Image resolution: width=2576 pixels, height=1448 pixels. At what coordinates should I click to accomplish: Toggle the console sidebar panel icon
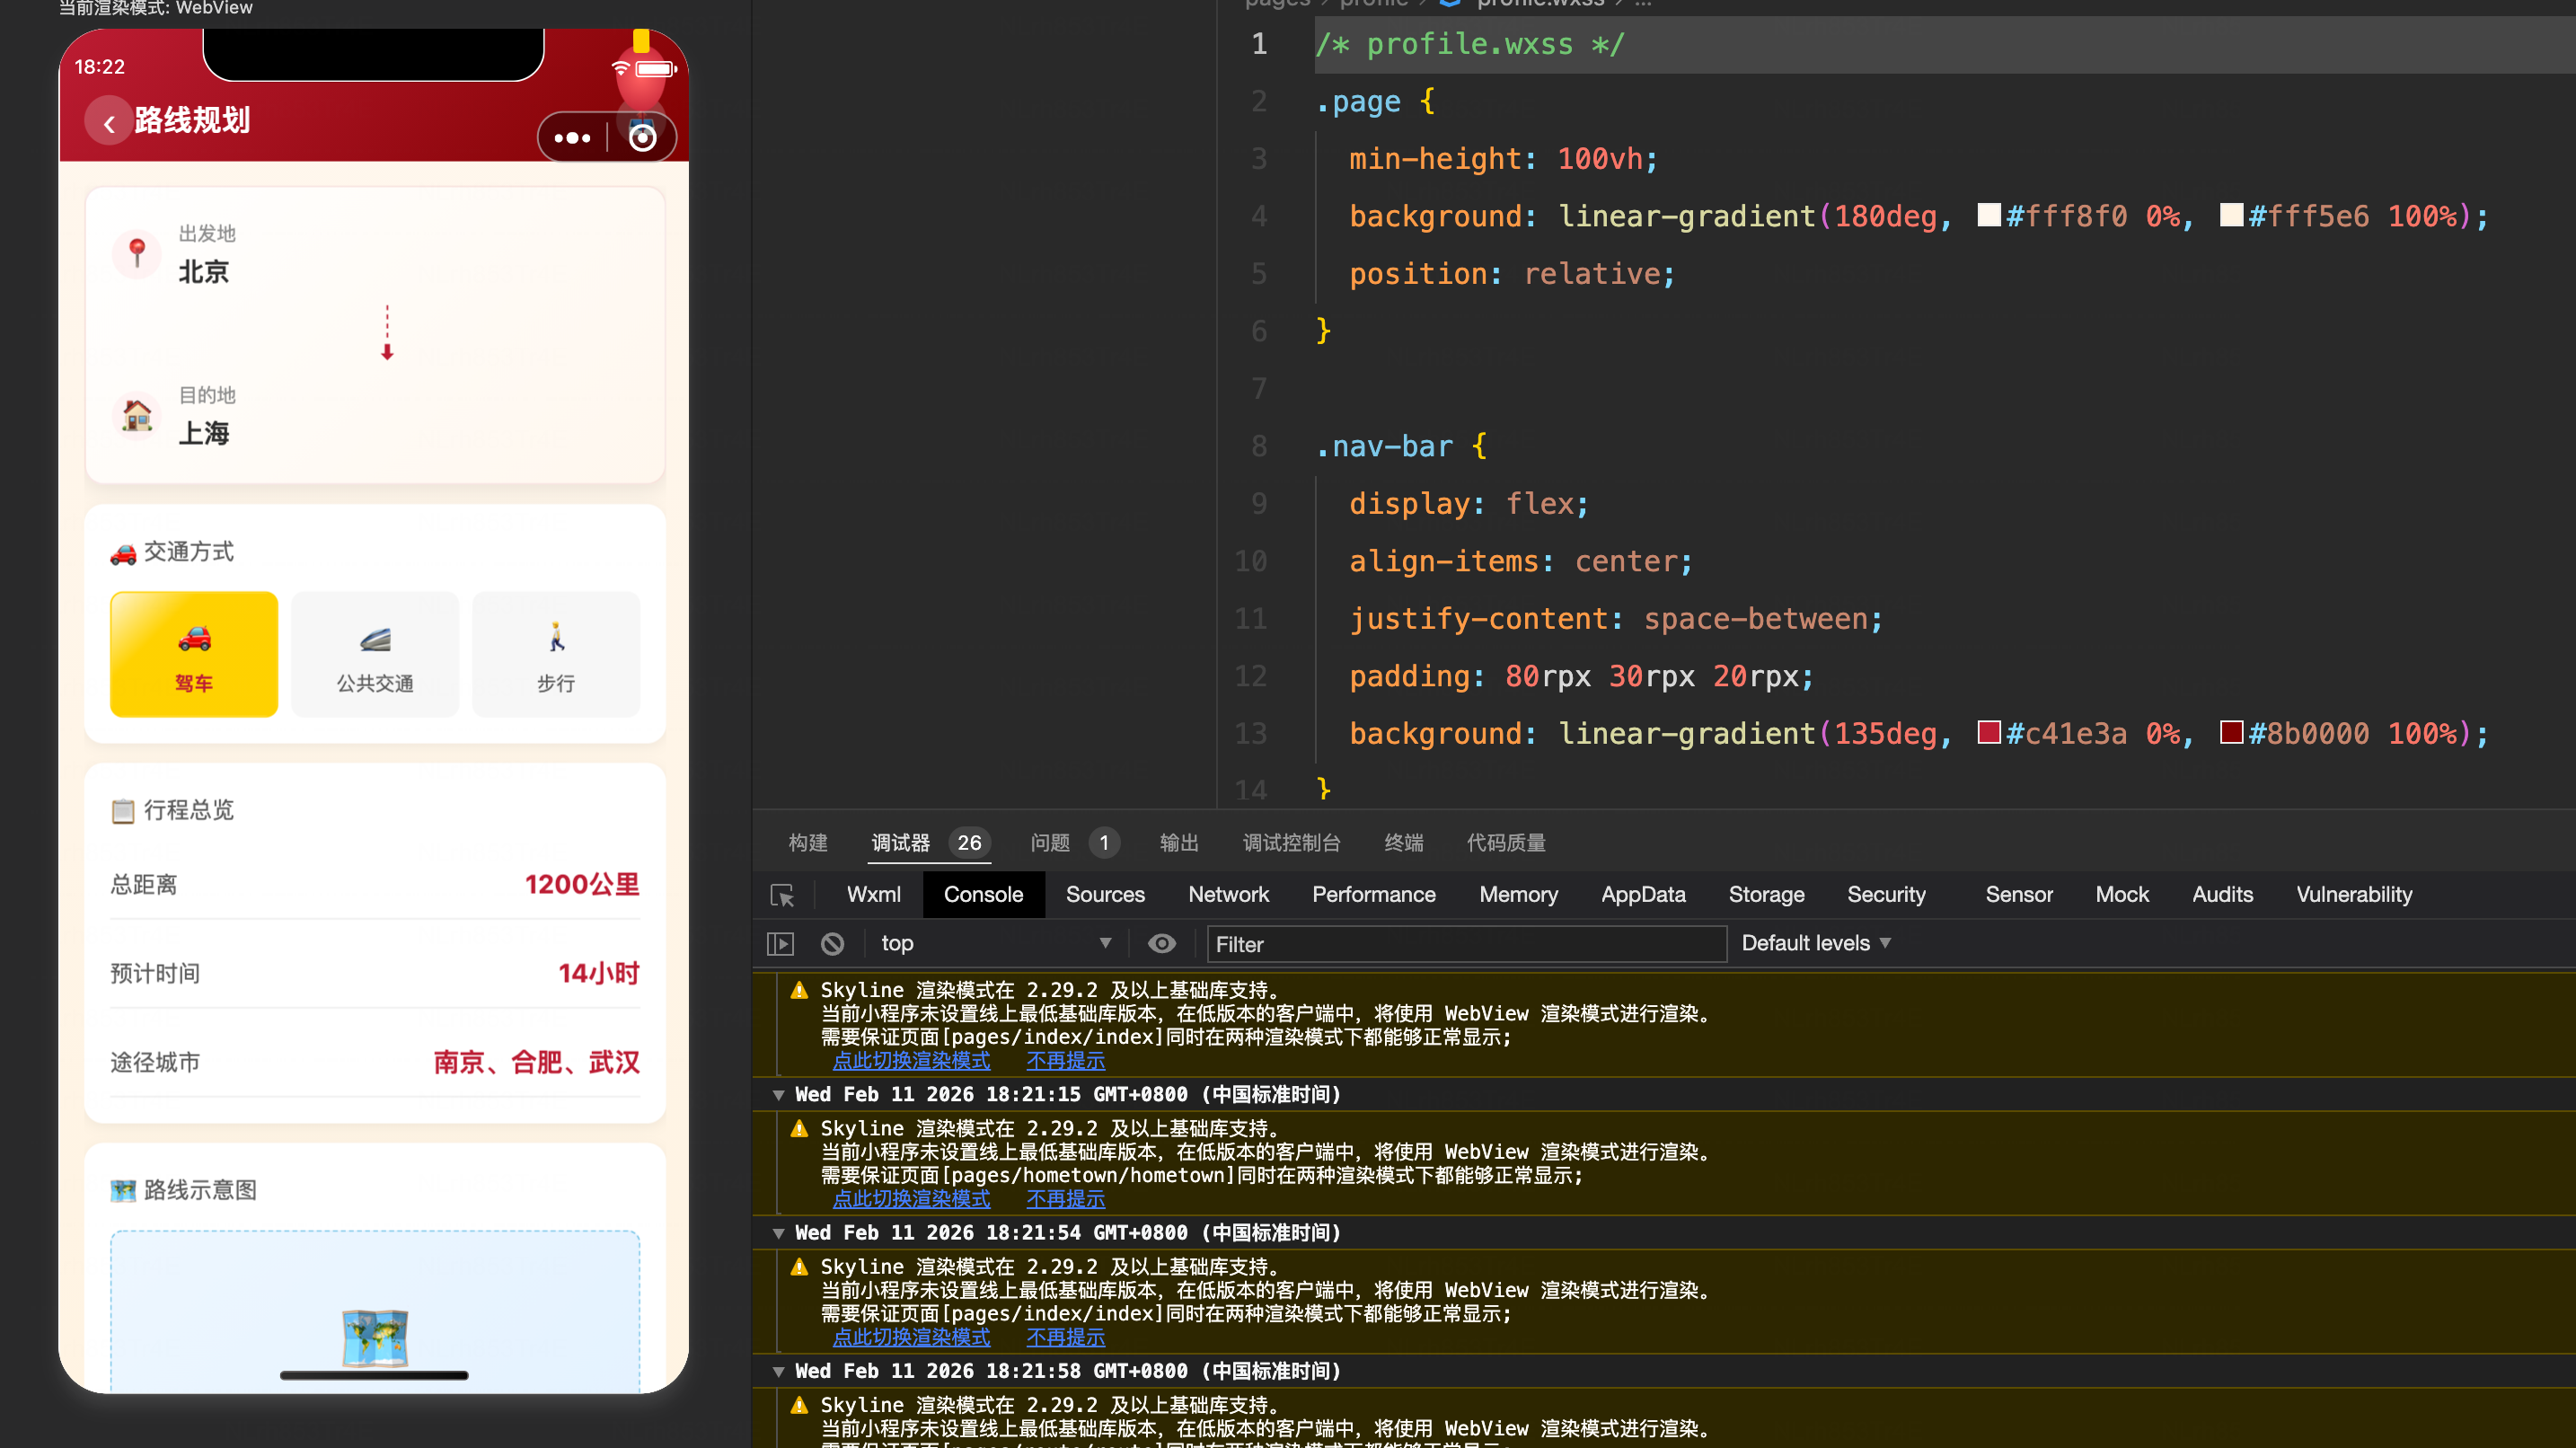click(x=780, y=943)
